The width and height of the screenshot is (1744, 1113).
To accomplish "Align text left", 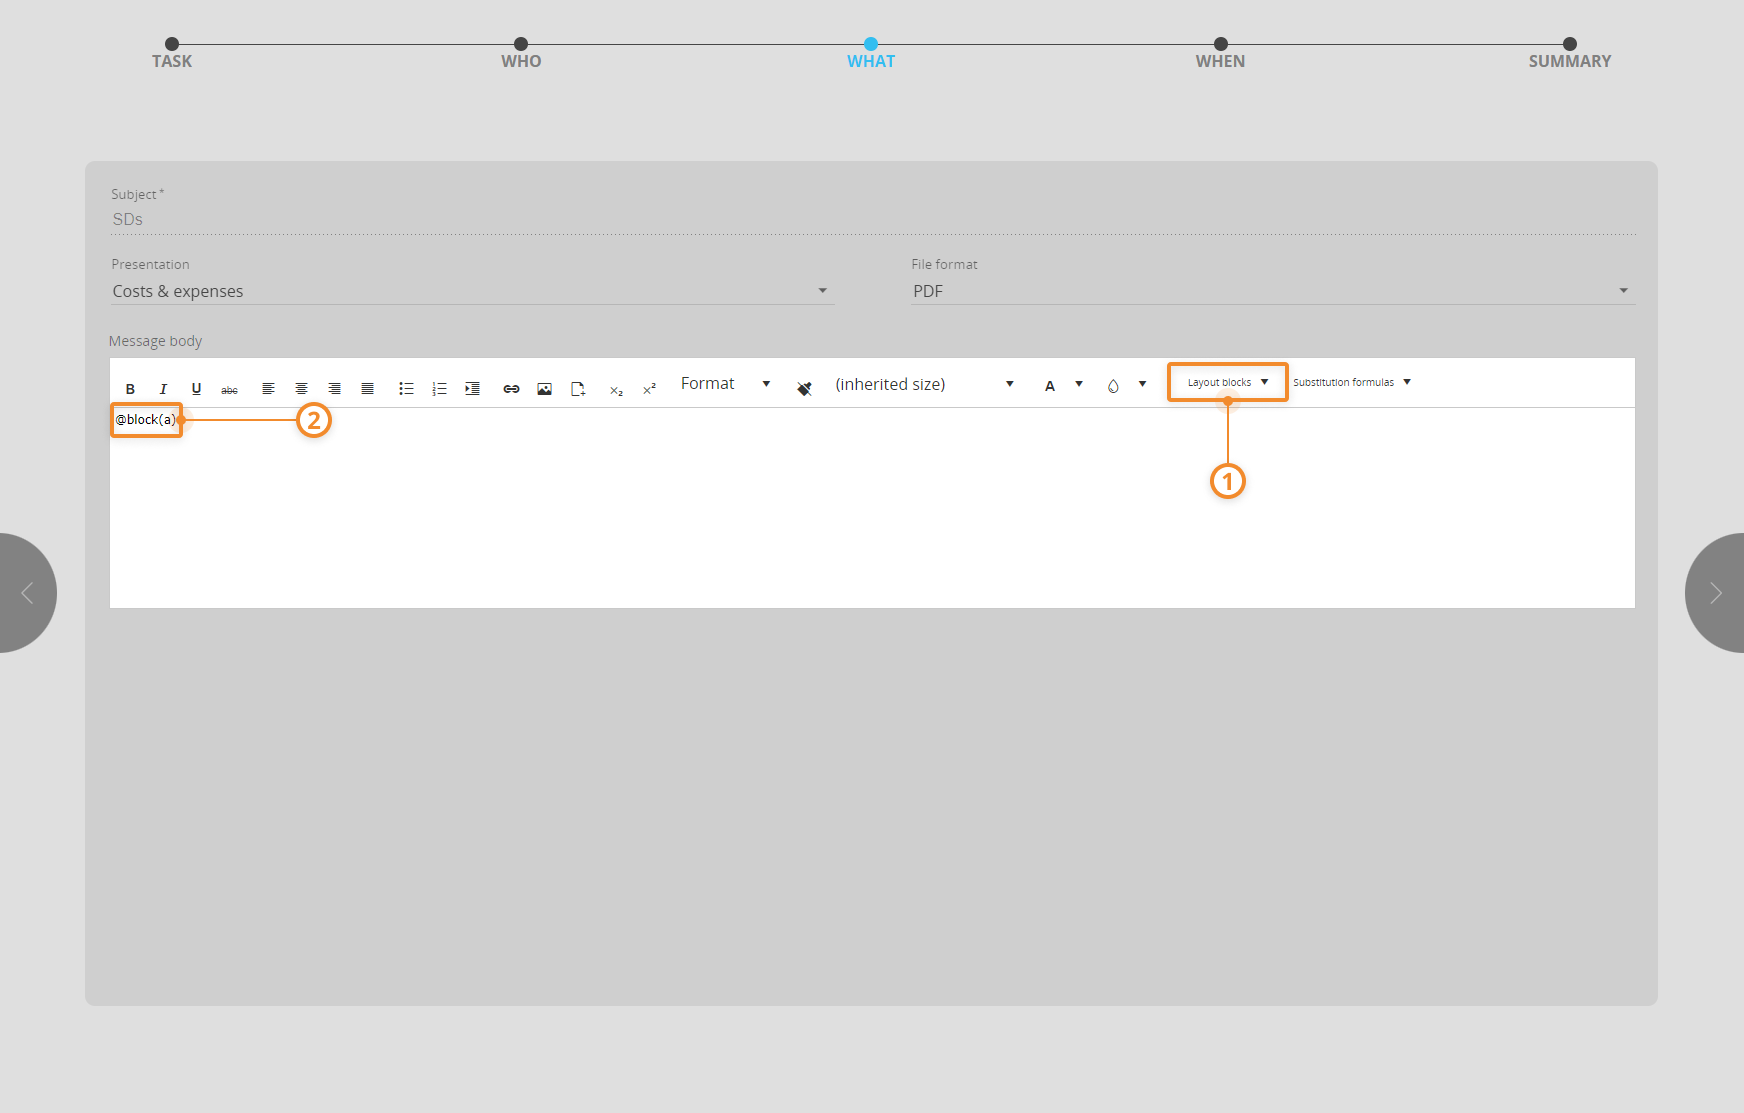I will tap(268, 389).
